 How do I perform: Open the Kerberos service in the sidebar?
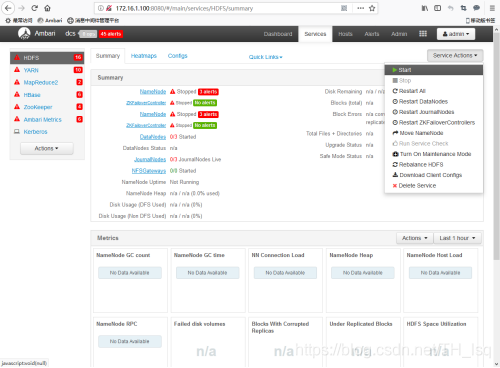point(35,132)
